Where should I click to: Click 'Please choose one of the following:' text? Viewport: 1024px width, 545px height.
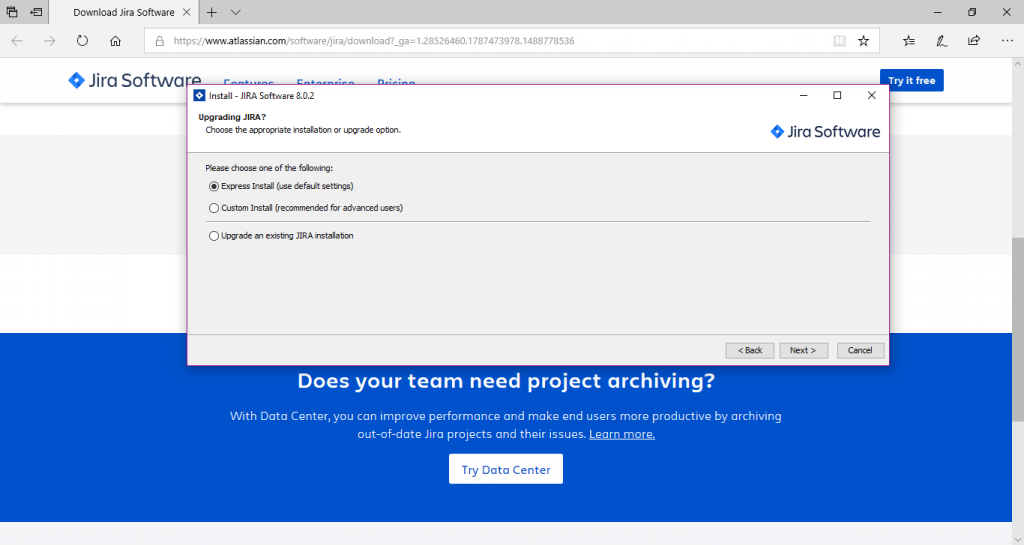(269, 168)
